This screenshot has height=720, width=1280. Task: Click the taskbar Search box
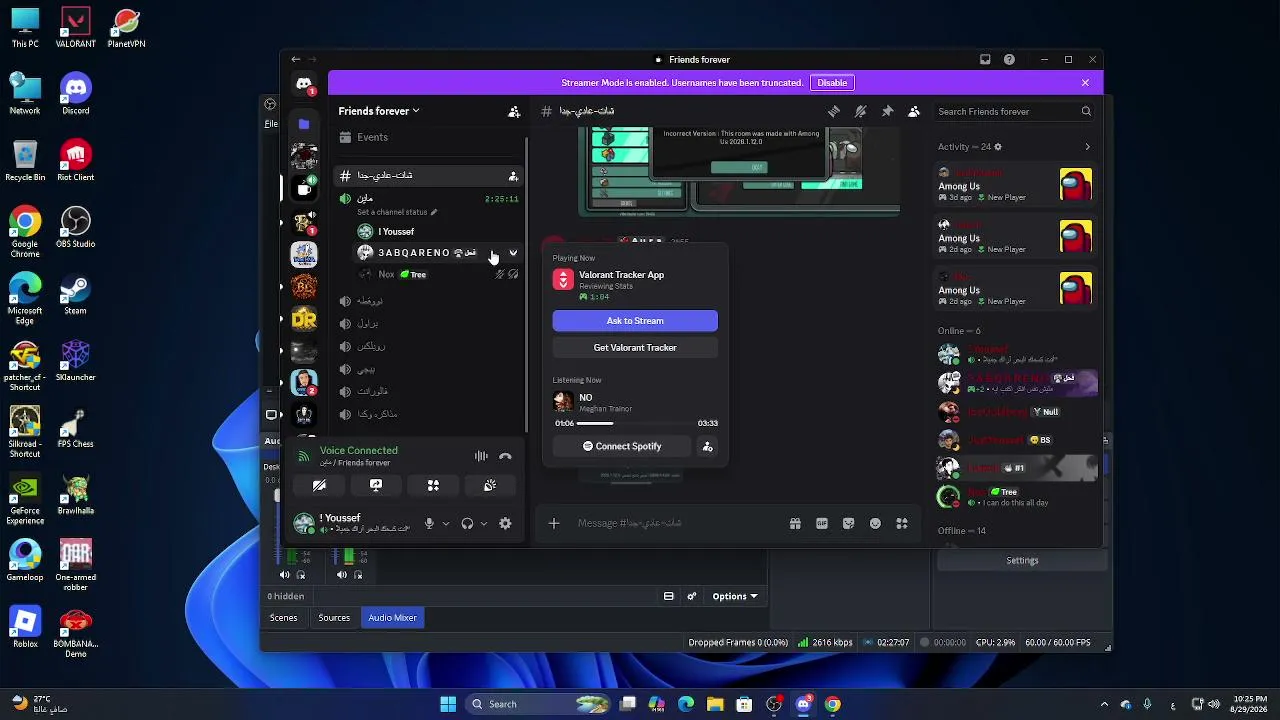point(540,704)
